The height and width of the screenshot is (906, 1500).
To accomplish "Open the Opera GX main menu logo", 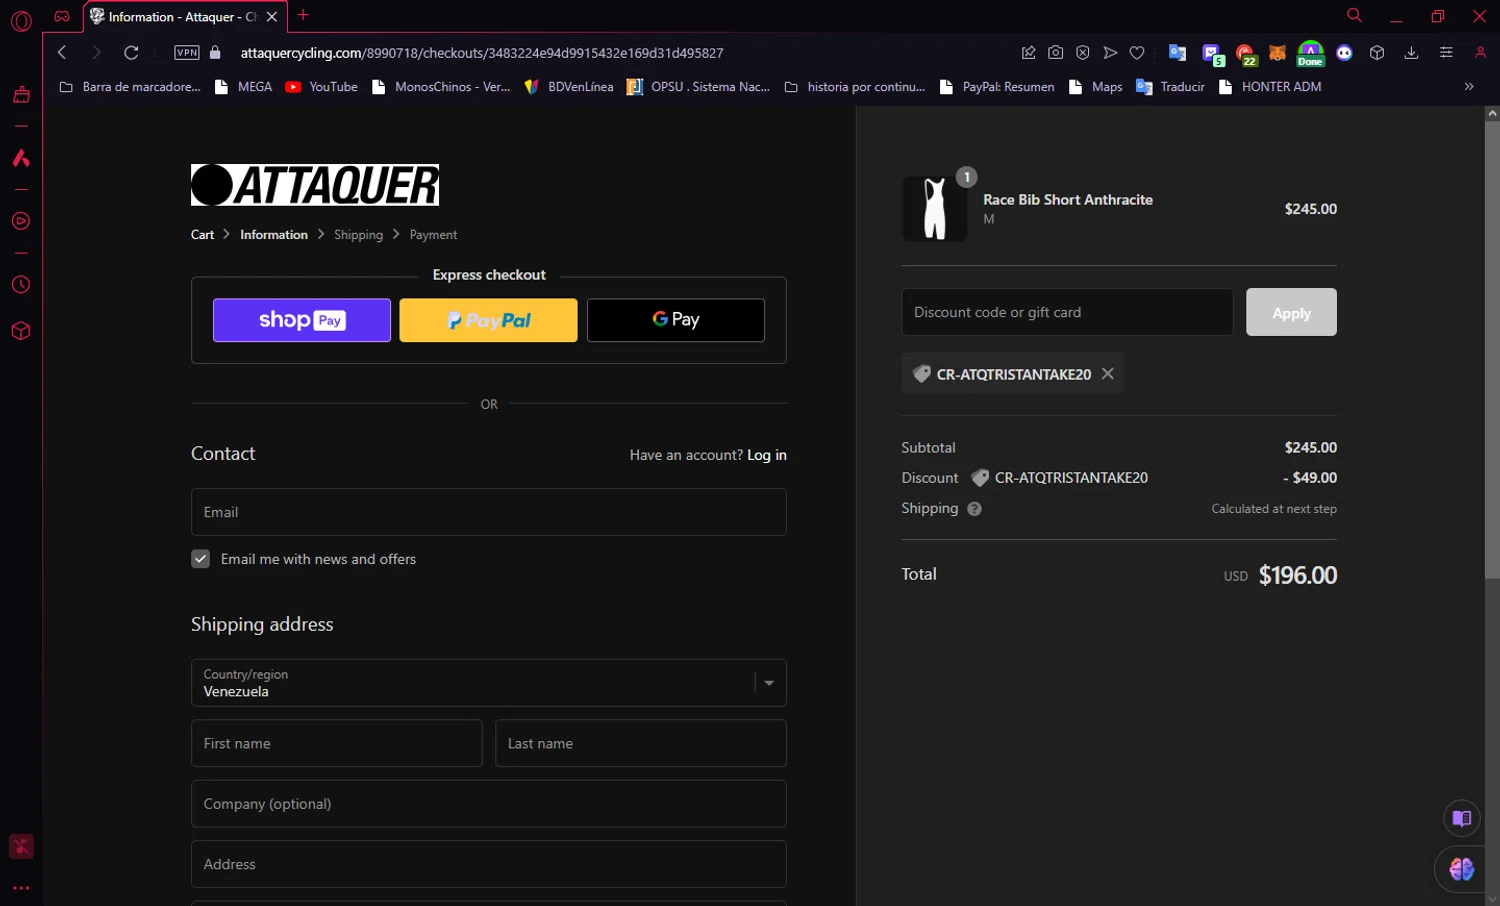I will [x=21, y=21].
